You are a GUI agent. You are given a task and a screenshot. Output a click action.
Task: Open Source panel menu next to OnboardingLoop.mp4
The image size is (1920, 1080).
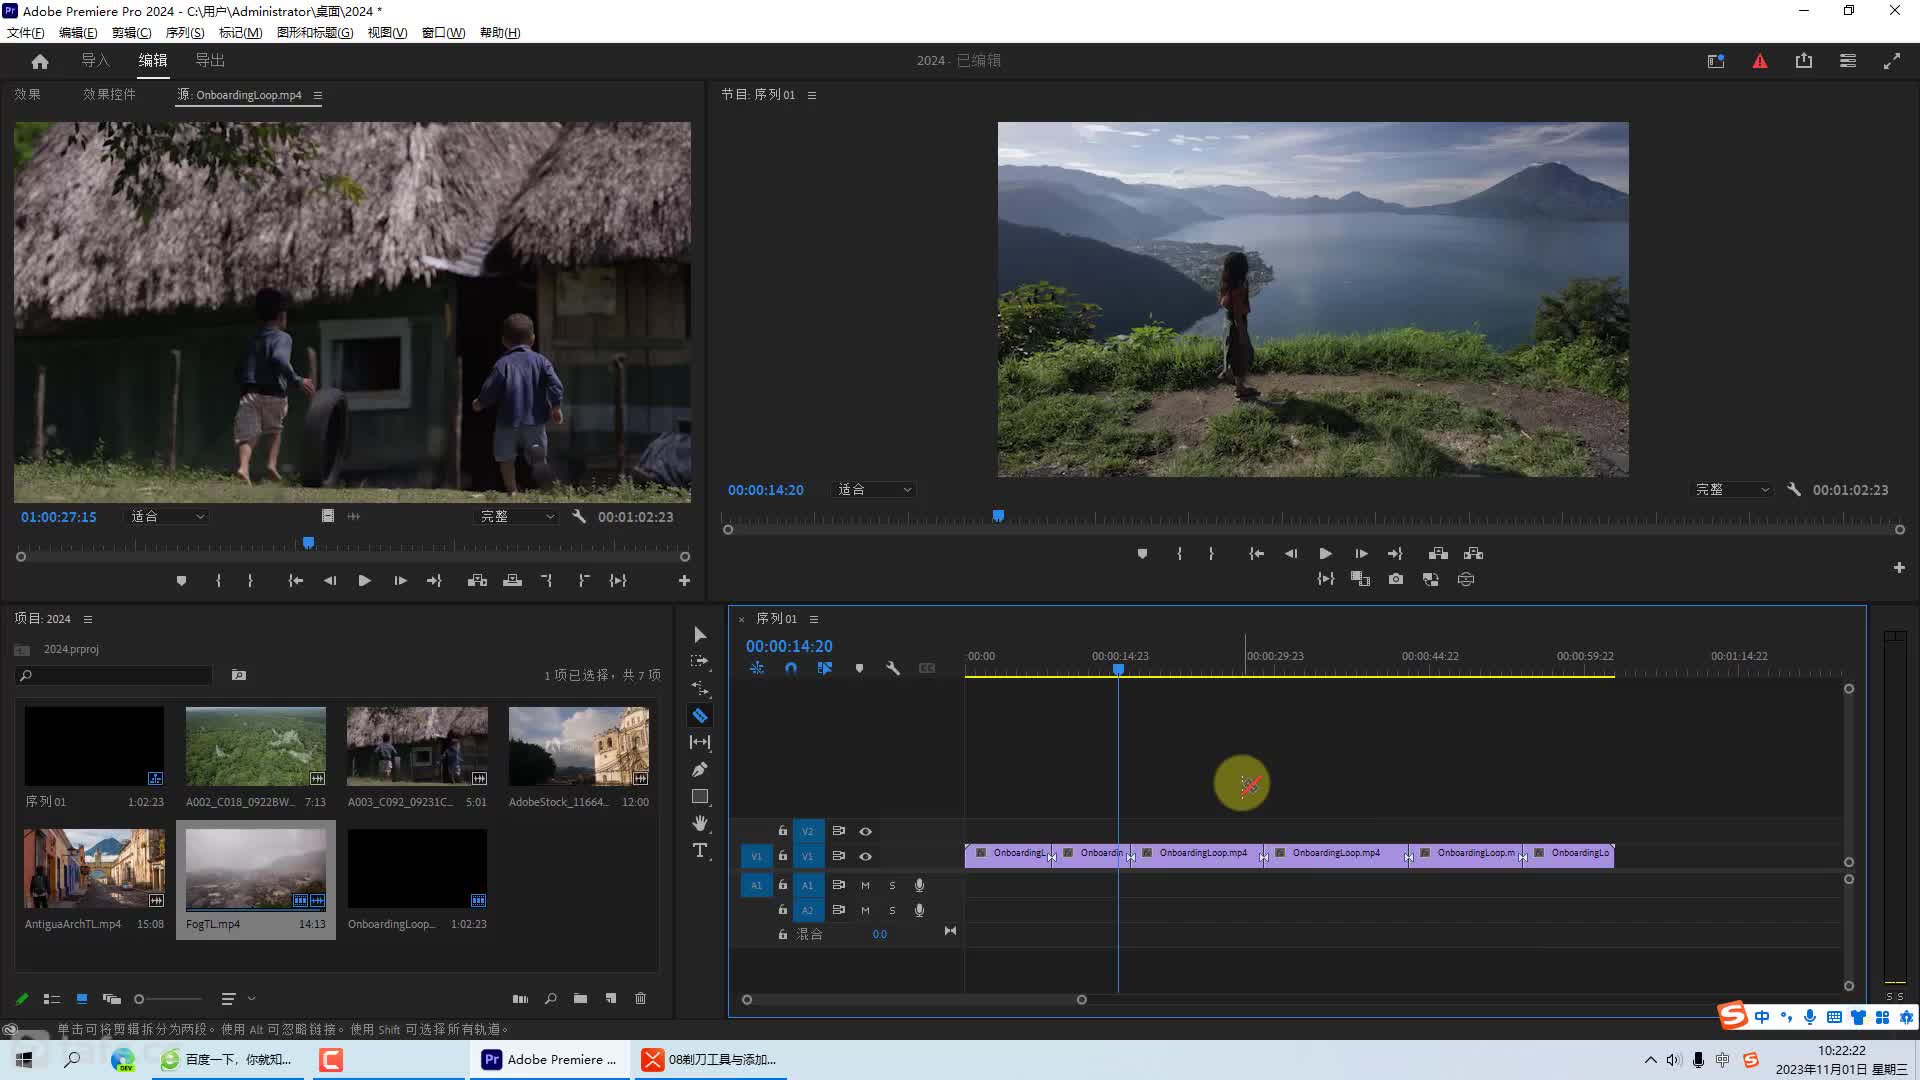click(x=318, y=95)
